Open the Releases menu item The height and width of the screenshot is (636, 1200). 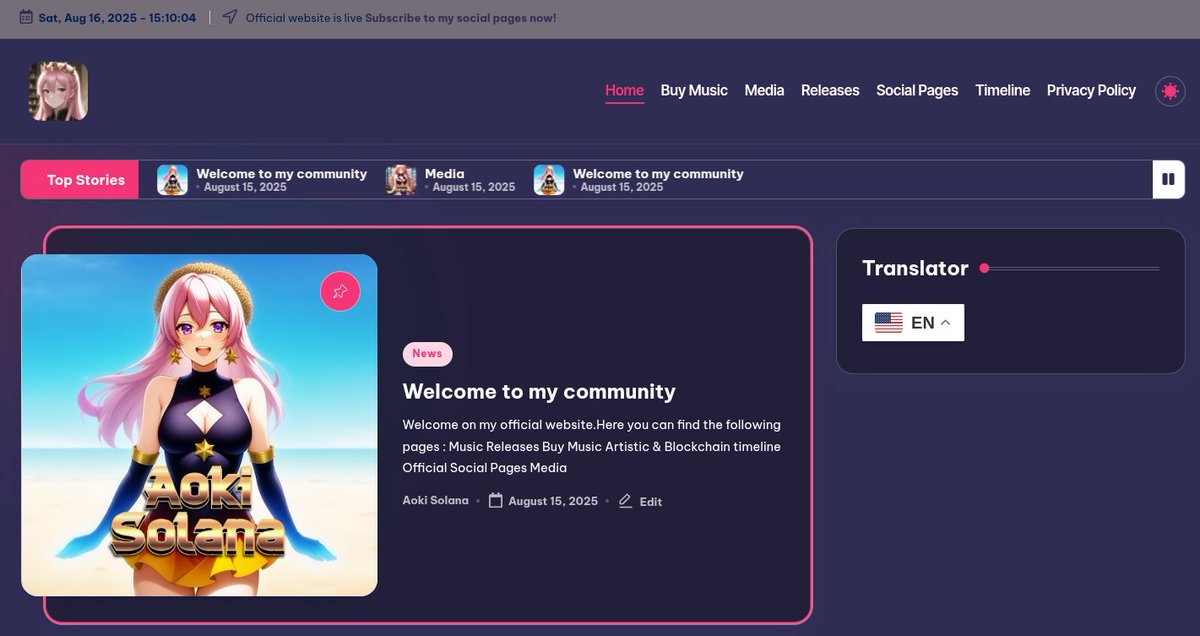tap(830, 90)
